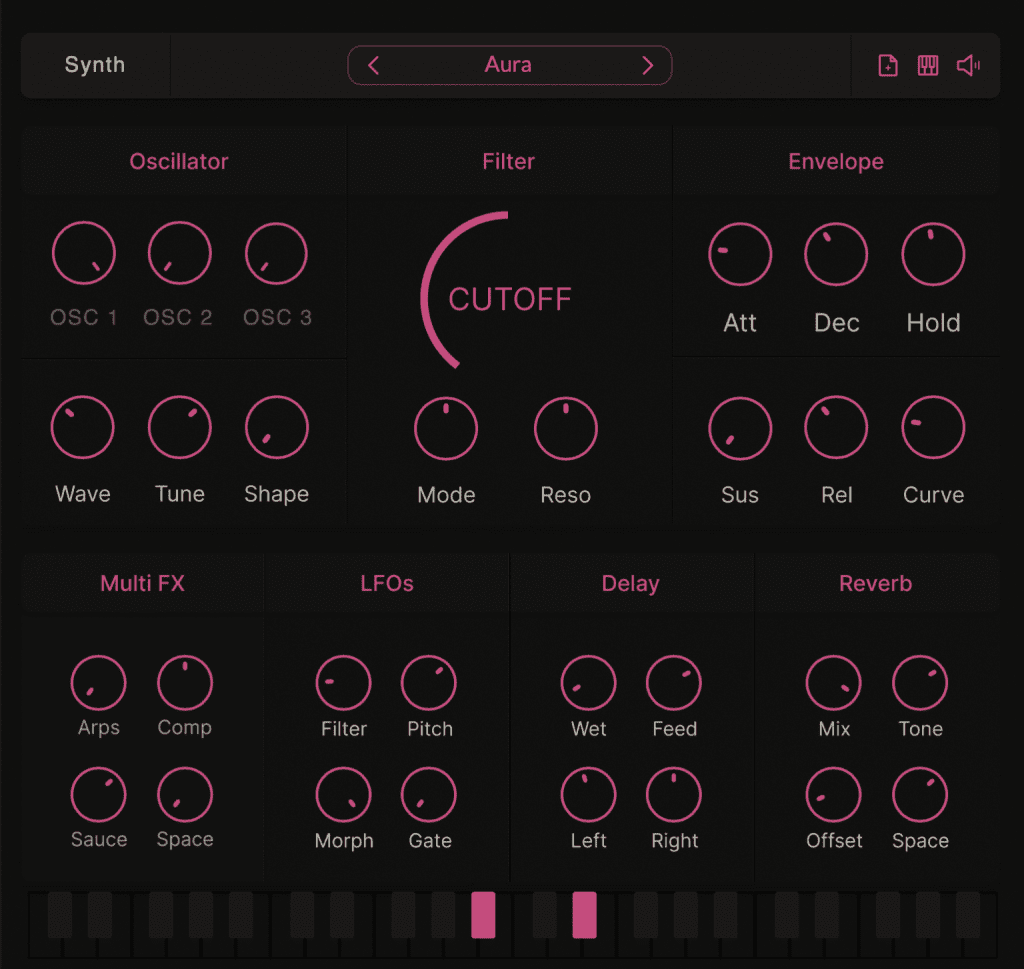Click the Curve envelope knob
The width and height of the screenshot is (1024, 969).
933,428
